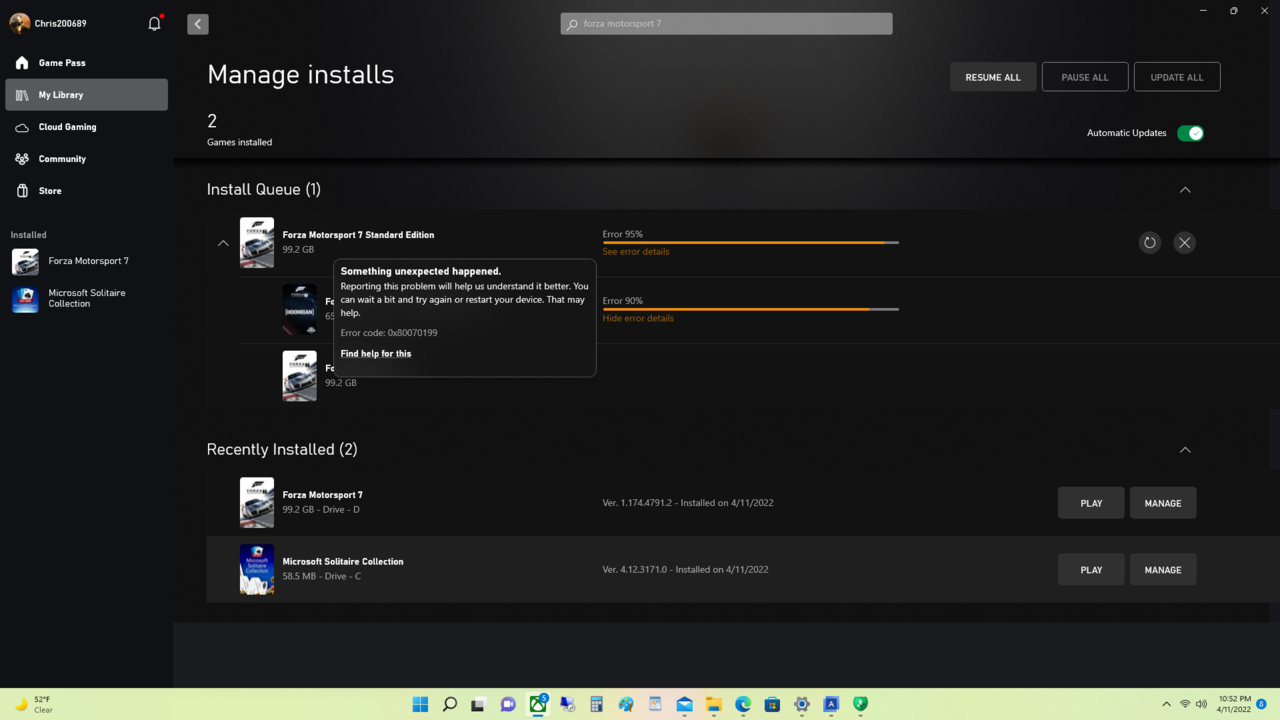Open the Windows Start menu
Image resolution: width=1280 pixels, height=720 pixels.
pyautogui.click(x=421, y=704)
